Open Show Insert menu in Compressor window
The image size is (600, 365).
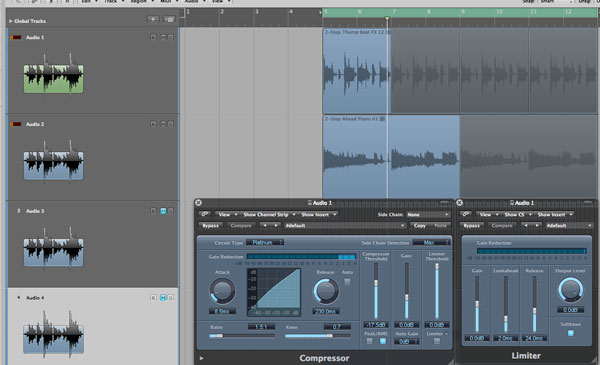tap(318, 215)
